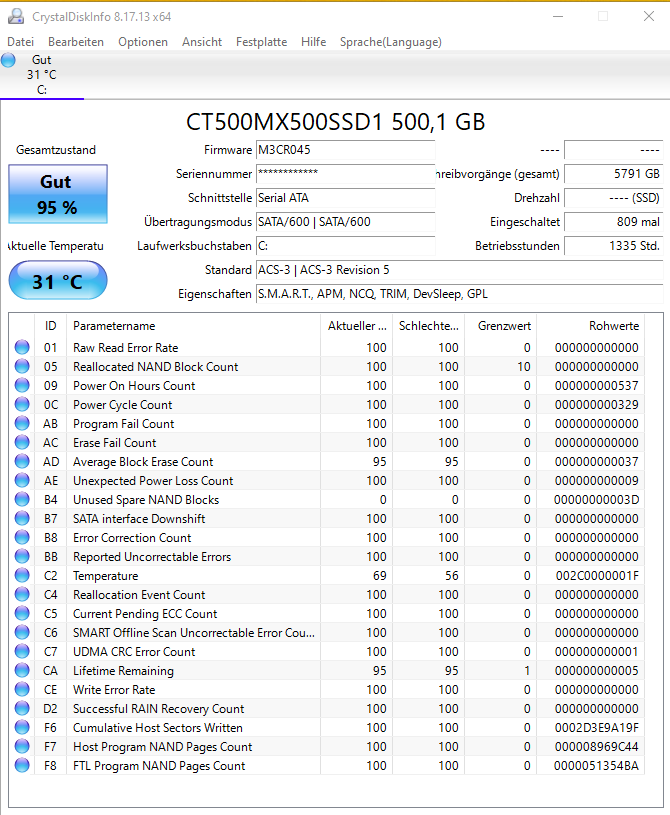The width and height of the screenshot is (670, 815).
Task: Click status orb for Temperature row
Action: coord(22,575)
